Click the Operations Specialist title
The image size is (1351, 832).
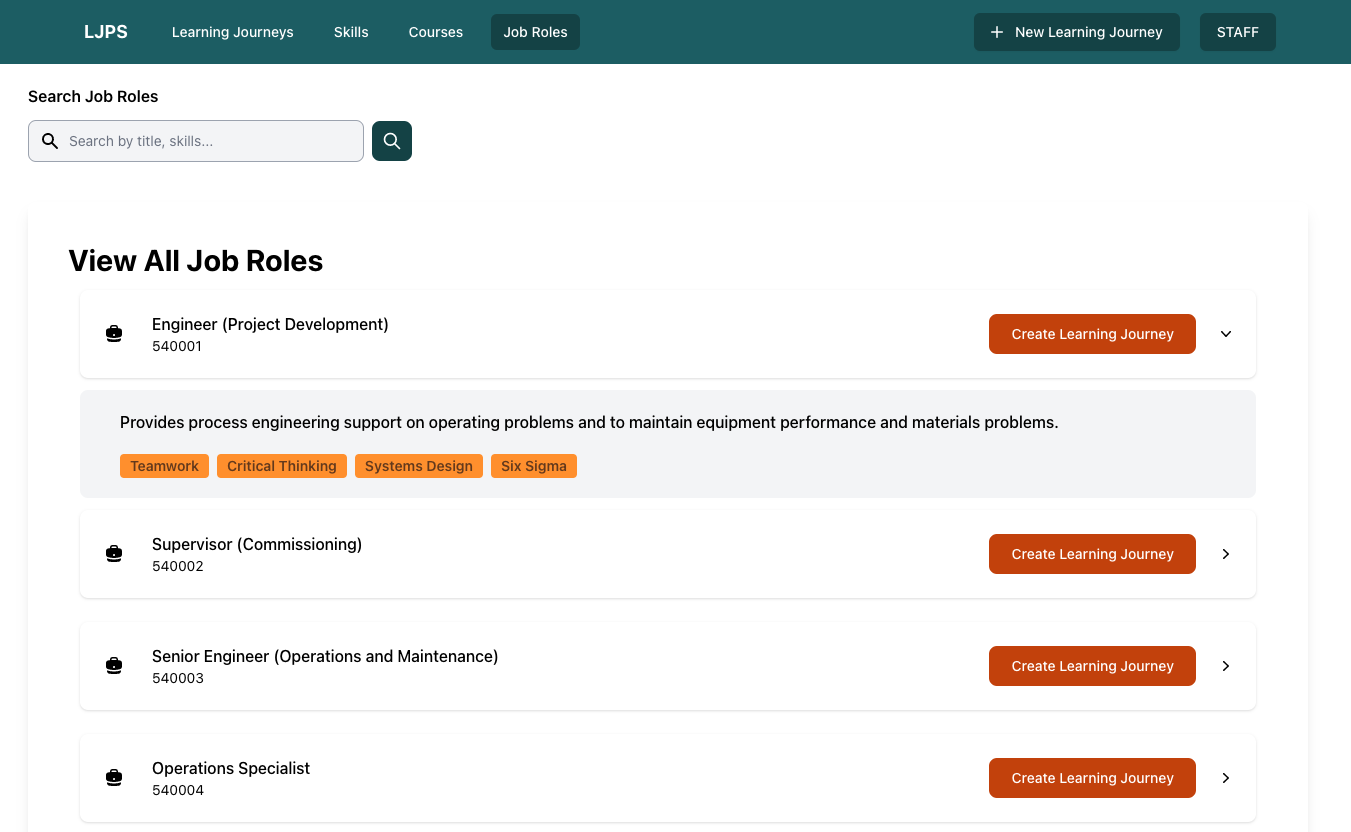(x=231, y=768)
